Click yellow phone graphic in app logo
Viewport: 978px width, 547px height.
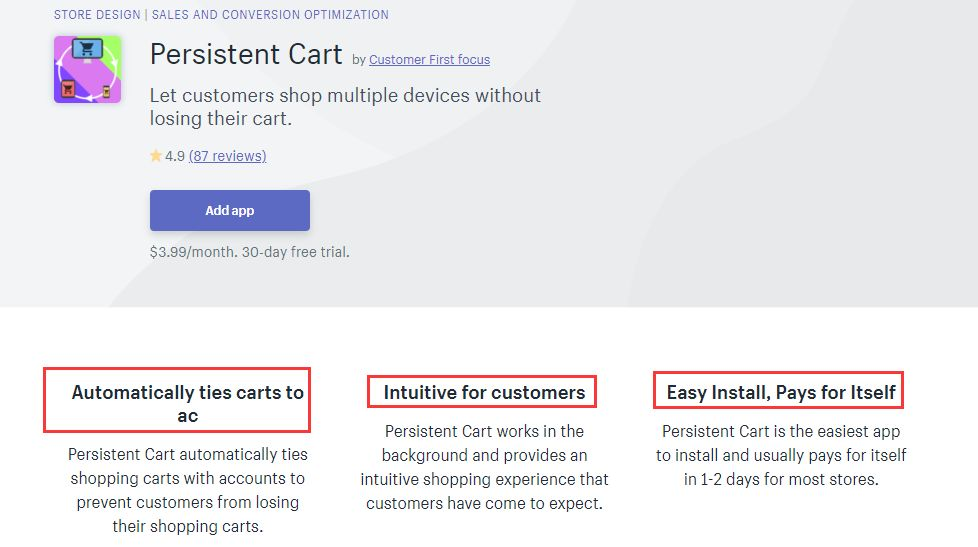pos(107,92)
